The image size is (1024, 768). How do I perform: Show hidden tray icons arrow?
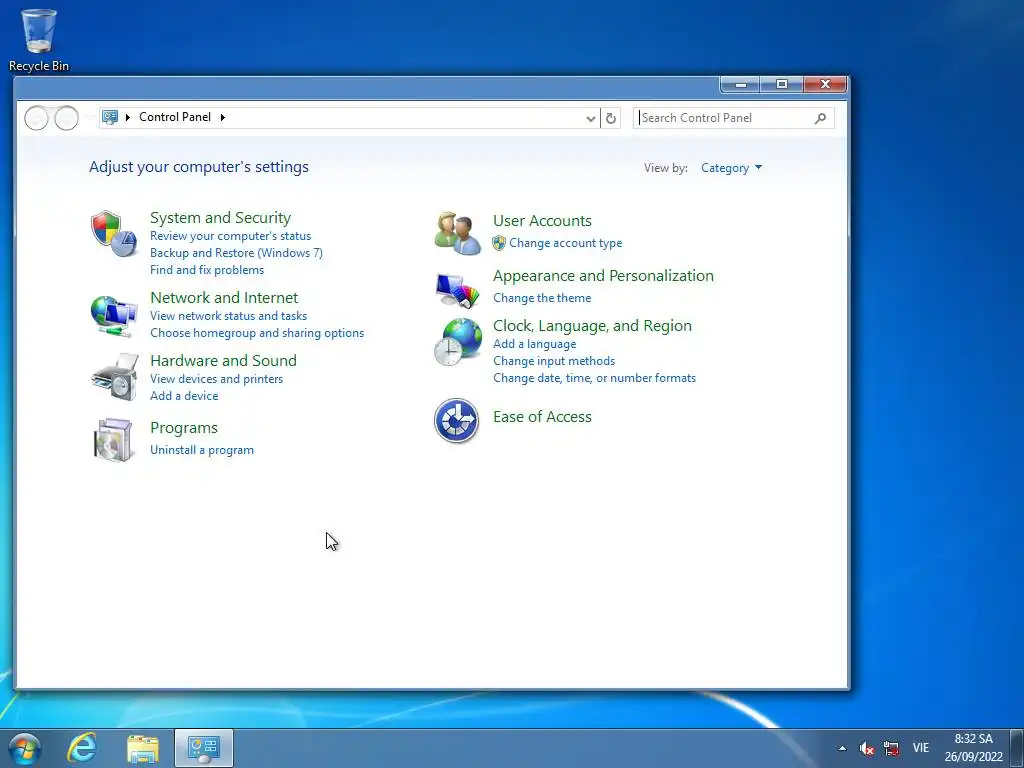[842, 748]
